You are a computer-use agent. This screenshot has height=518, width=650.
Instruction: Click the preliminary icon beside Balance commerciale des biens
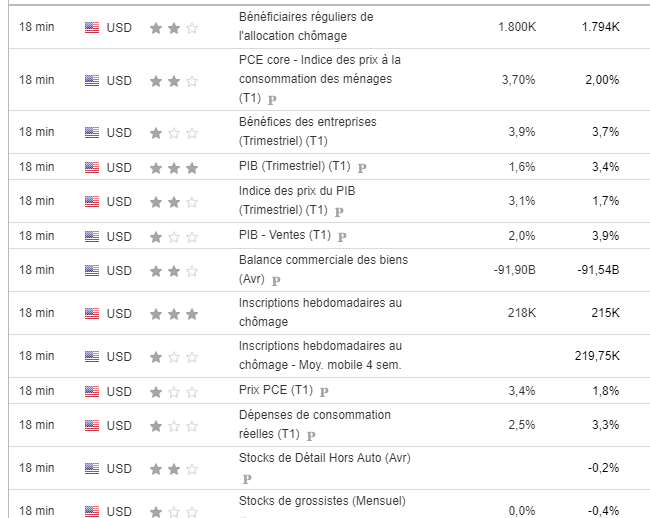coord(276,281)
